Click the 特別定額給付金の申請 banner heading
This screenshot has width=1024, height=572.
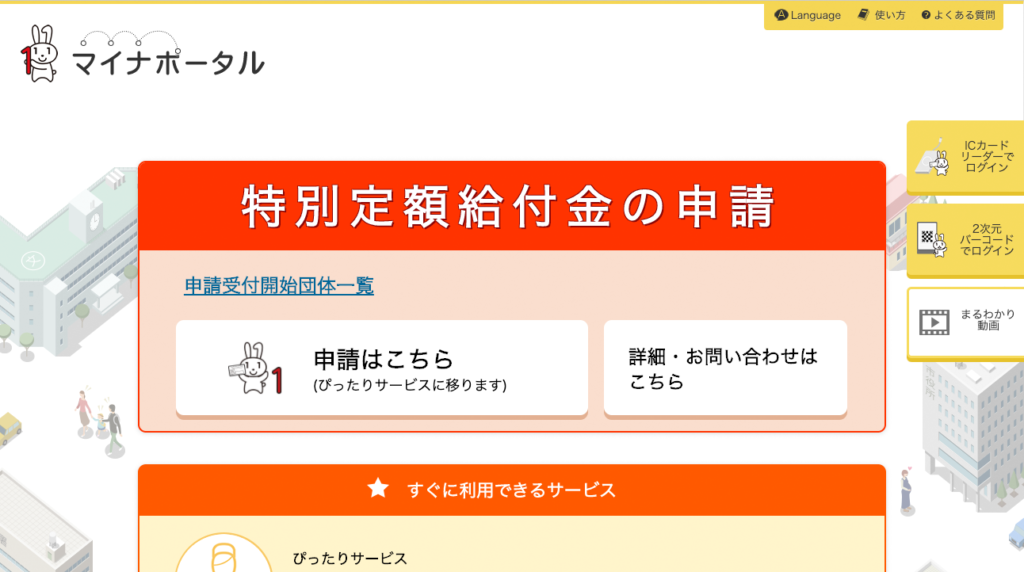(509, 207)
